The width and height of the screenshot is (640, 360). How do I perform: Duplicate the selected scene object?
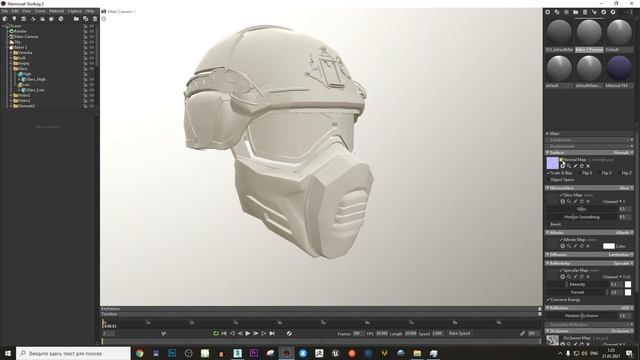point(86,19)
